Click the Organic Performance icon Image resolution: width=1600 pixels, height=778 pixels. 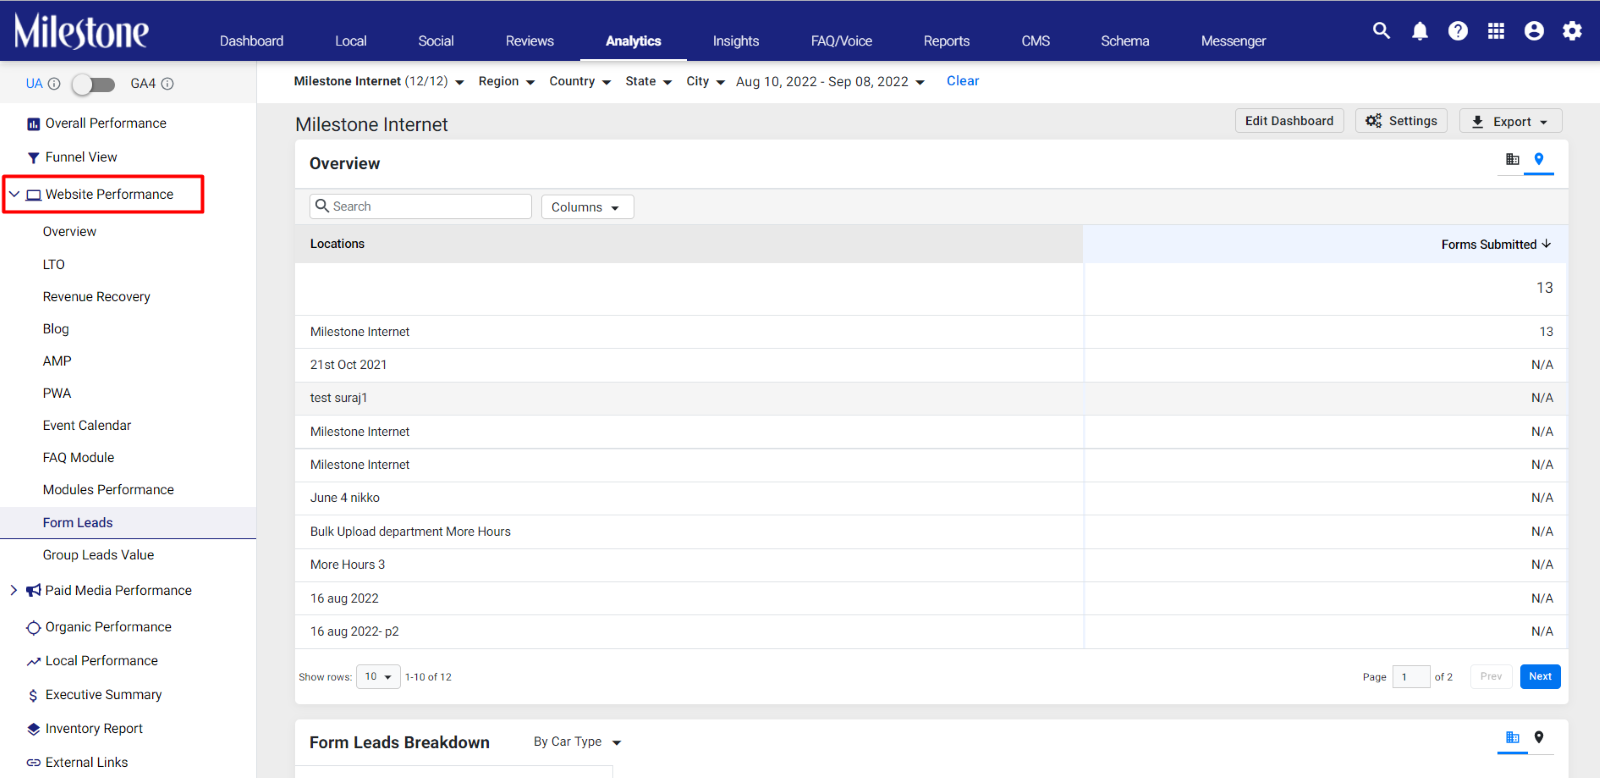tap(33, 628)
